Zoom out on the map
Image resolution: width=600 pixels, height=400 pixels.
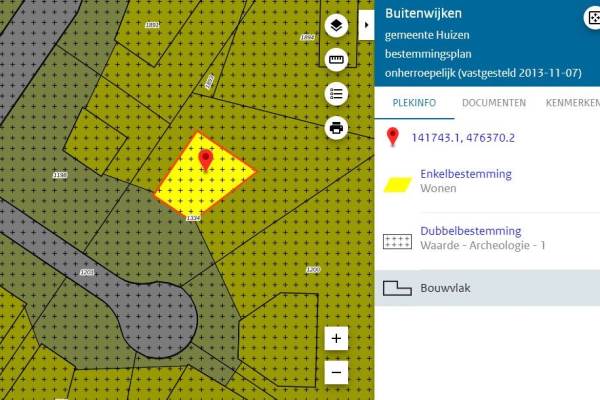pos(336,372)
